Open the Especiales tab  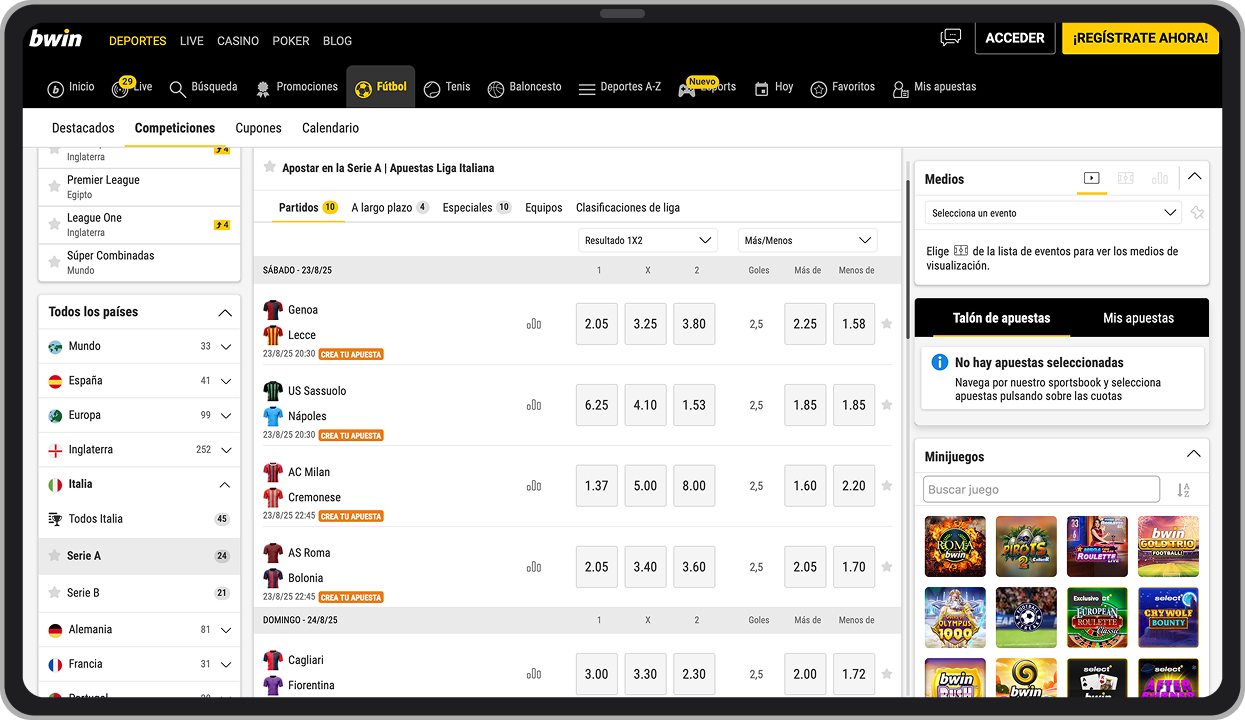click(x=477, y=207)
